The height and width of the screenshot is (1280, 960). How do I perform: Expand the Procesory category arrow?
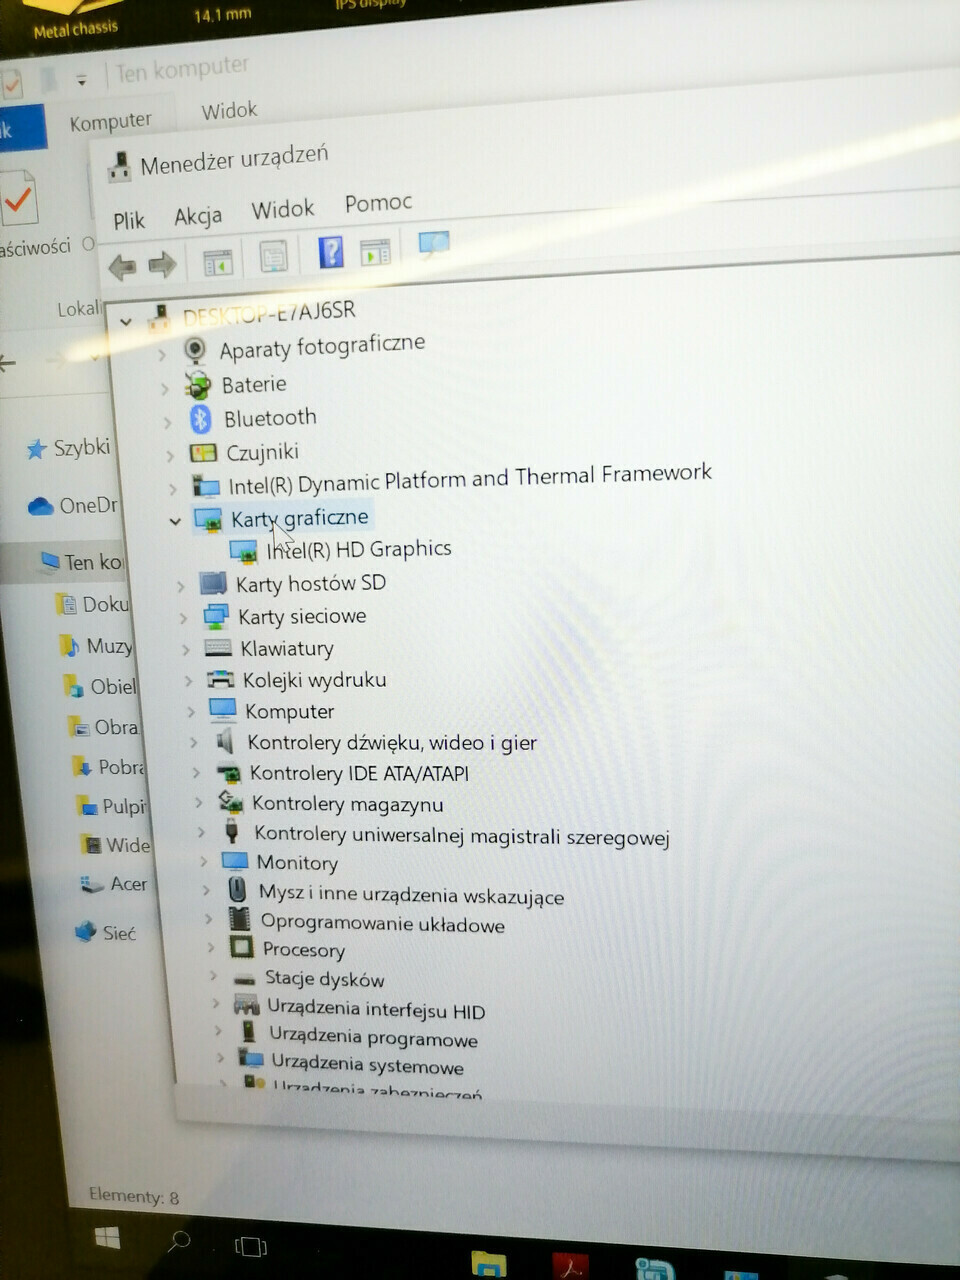tap(210, 946)
